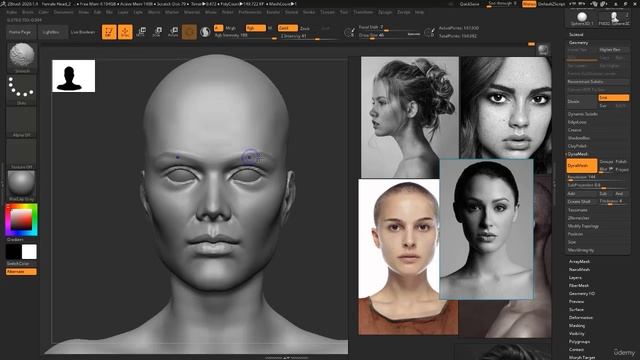
Task: Activate the Edit mode button
Action: tap(109, 32)
